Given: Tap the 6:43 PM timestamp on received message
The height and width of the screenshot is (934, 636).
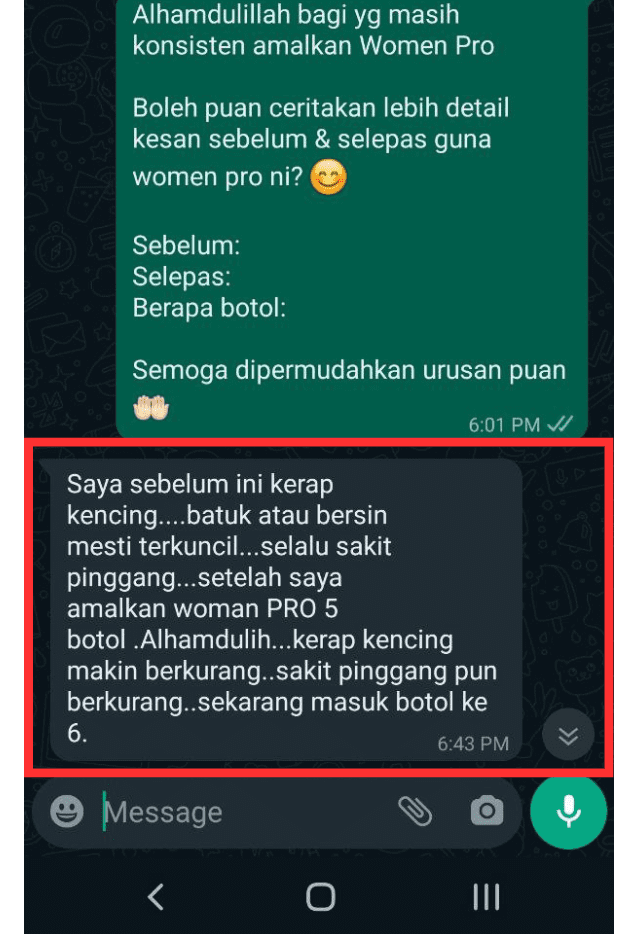Looking at the screenshot, I should pos(473,743).
